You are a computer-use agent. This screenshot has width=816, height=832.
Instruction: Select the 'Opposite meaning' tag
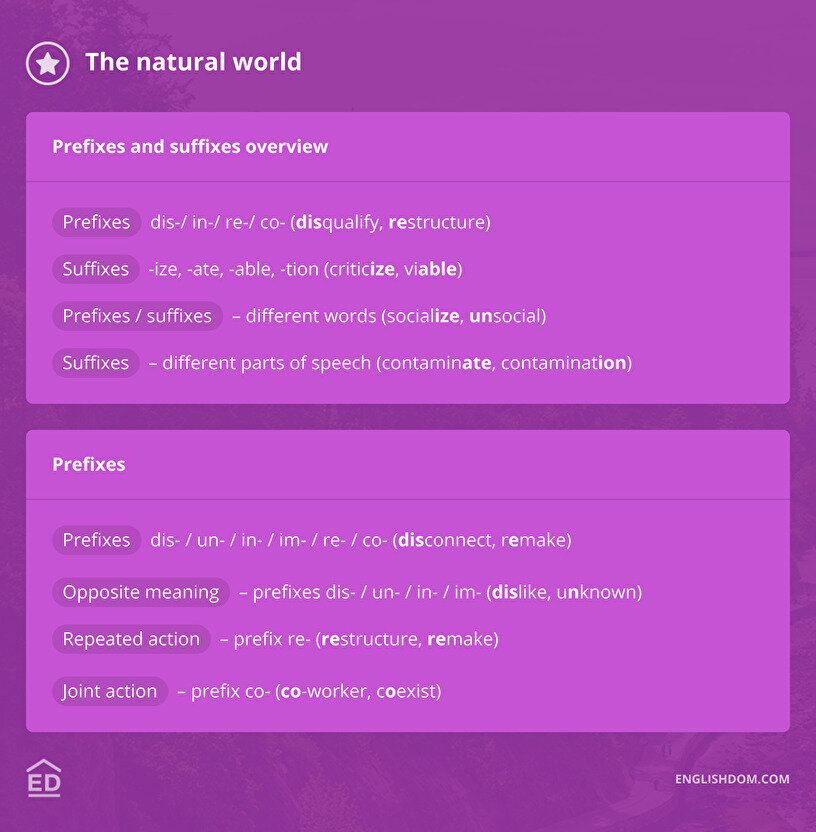[x=141, y=592]
